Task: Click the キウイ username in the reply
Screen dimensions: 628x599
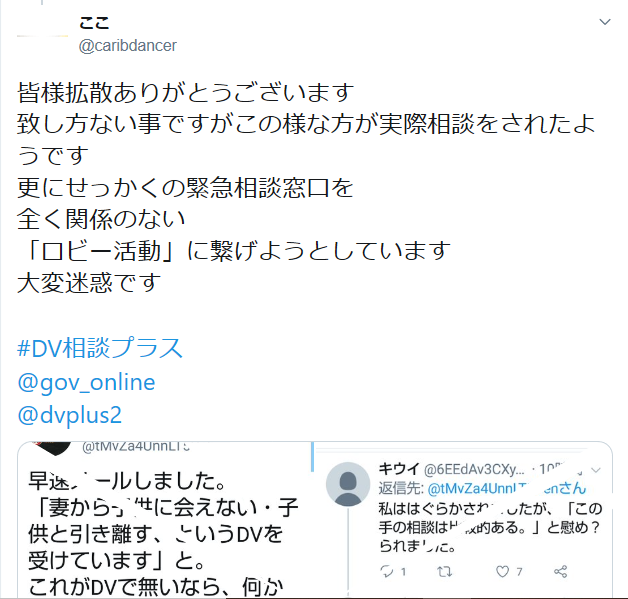Action: coord(399,468)
